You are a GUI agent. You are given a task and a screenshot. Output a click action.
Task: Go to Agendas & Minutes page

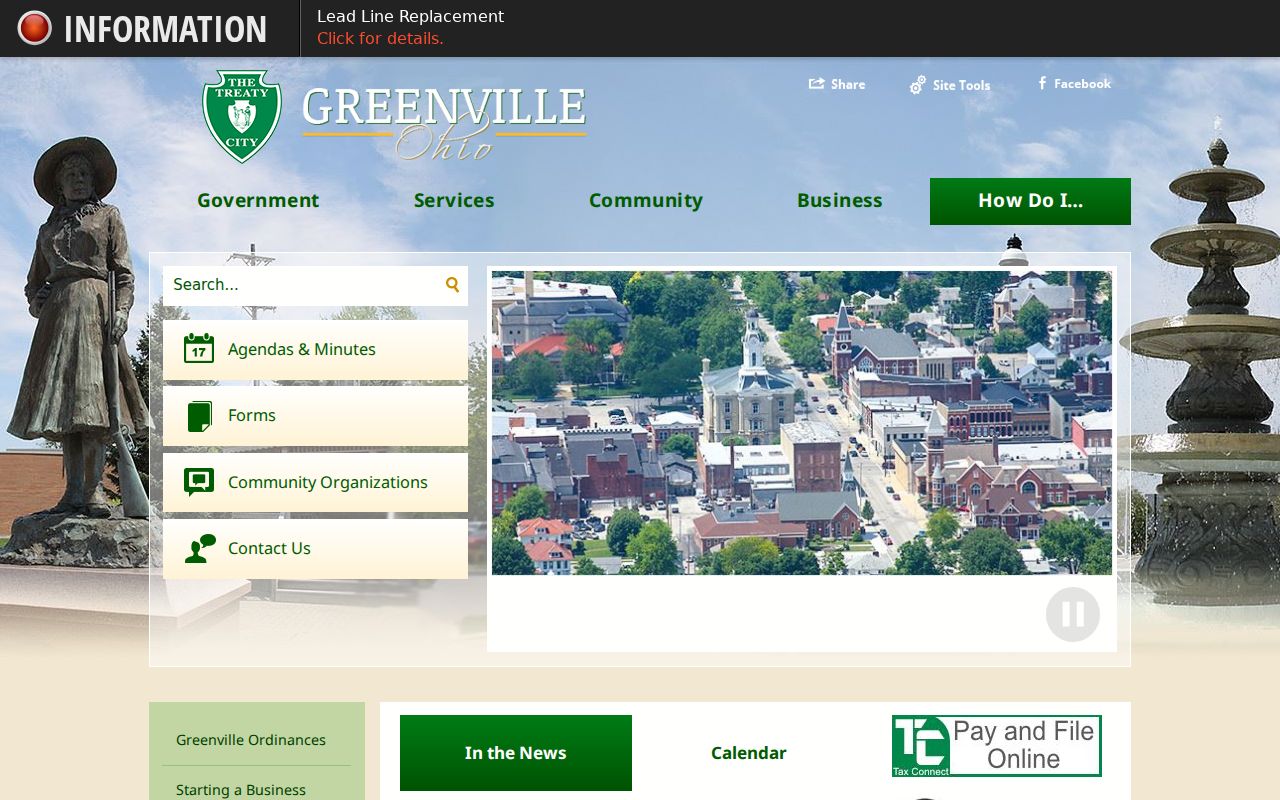pos(315,349)
